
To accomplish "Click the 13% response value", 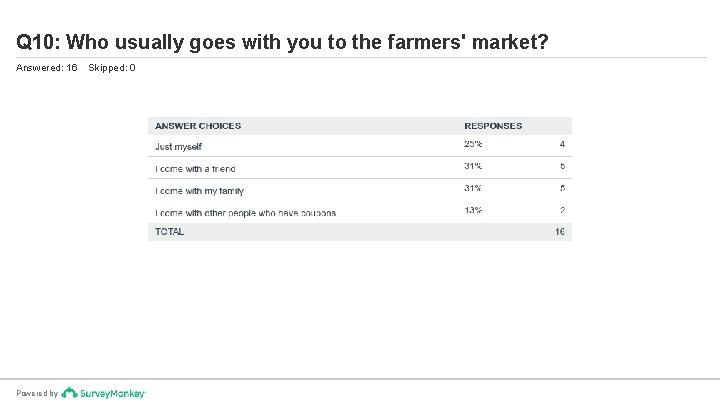I will tap(473, 211).
